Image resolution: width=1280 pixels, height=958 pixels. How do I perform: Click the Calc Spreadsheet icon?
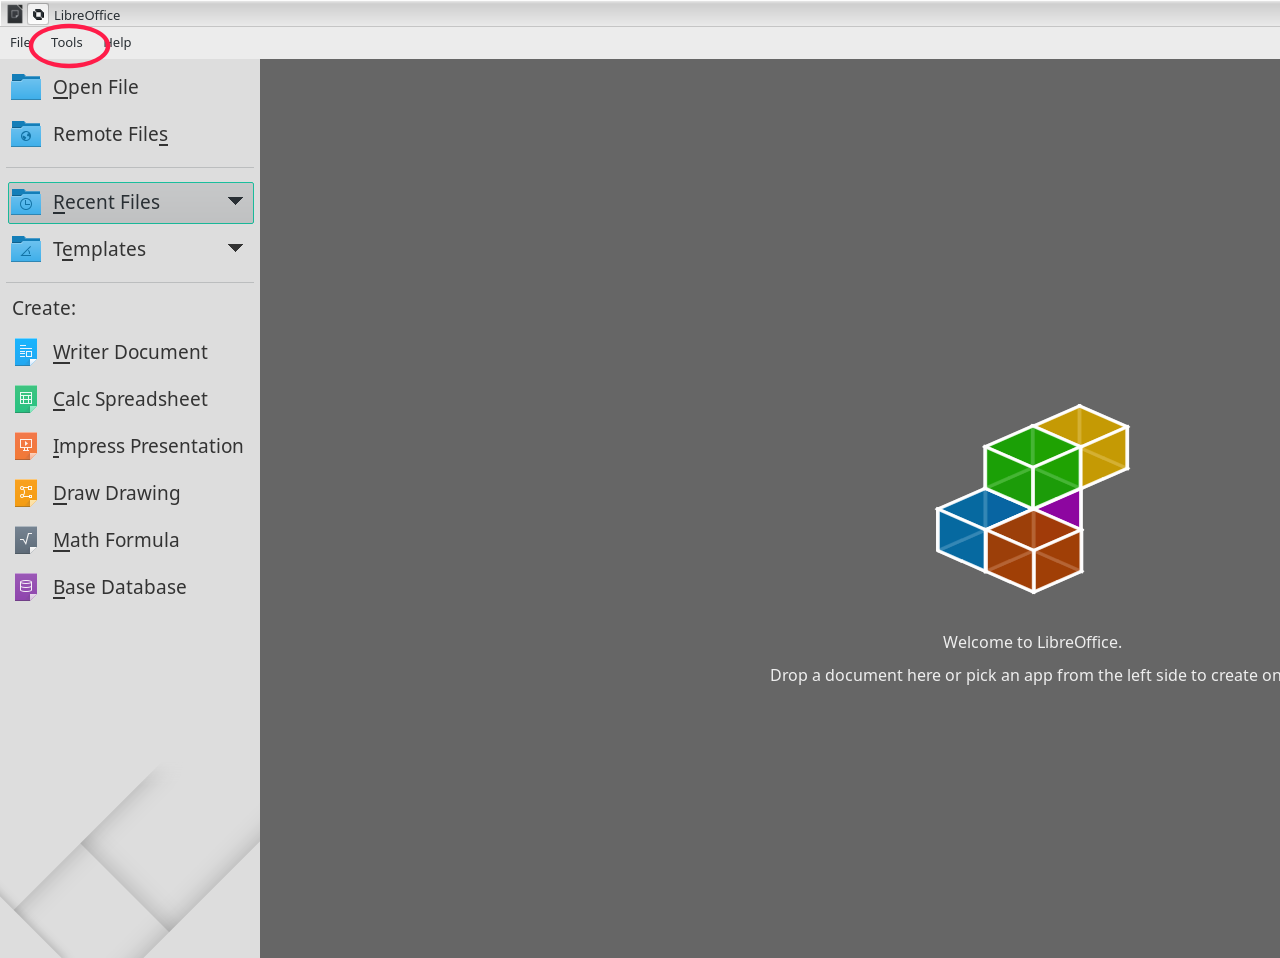tap(26, 399)
